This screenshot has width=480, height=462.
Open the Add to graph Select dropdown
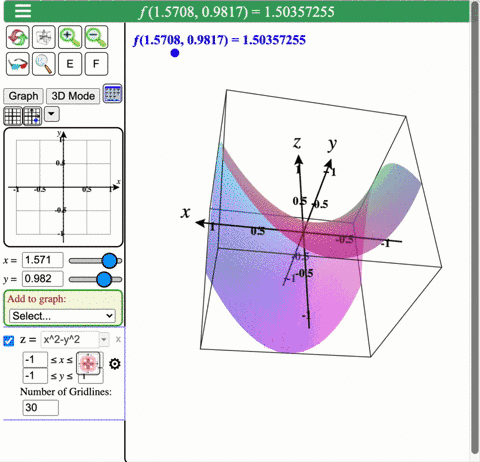[x=63, y=316]
